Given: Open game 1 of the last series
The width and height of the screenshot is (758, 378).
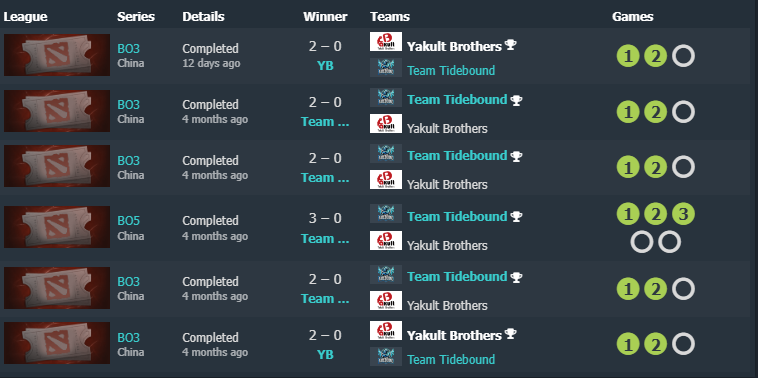Looking at the screenshot, I should coord(628,345).
